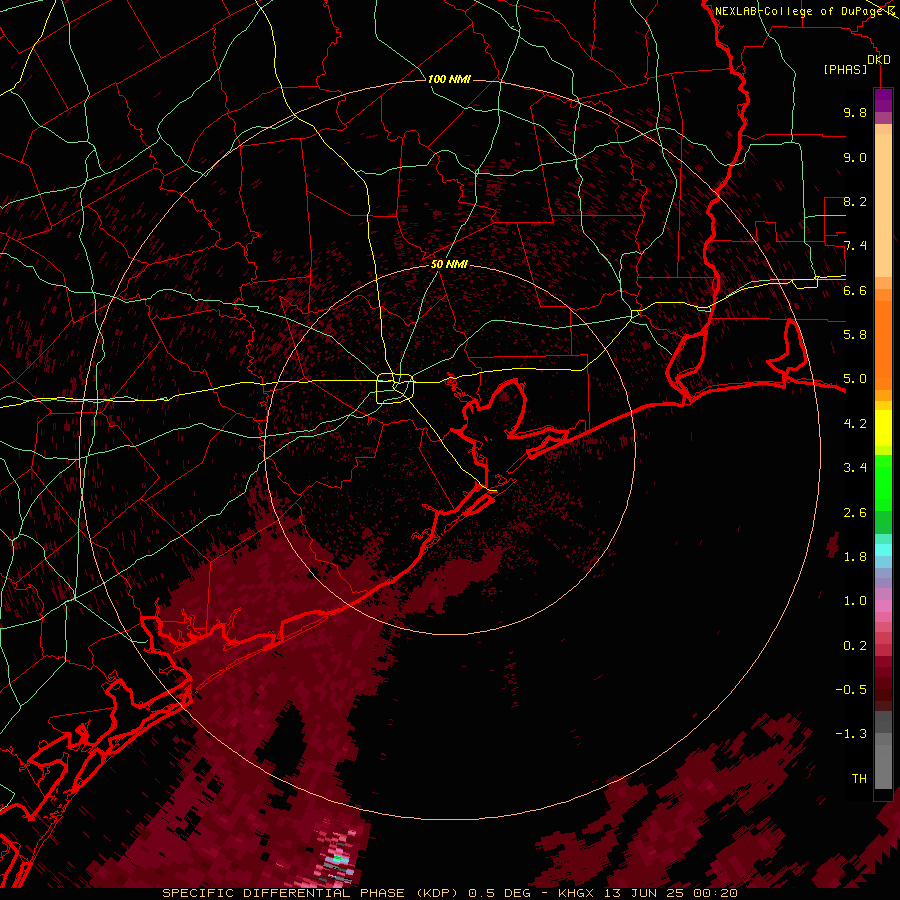
Task: Click the -1.3 value on the color scale
Action: (851, 734)
